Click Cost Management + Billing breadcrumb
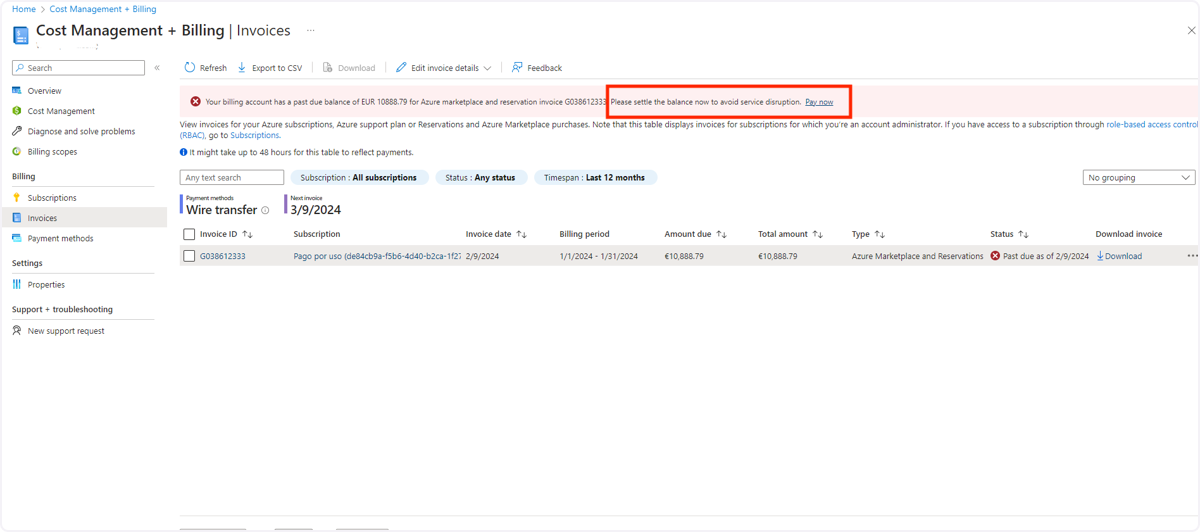Image resolution: width=1200 pixels, height=532 pixels. (x=103, y=9)
